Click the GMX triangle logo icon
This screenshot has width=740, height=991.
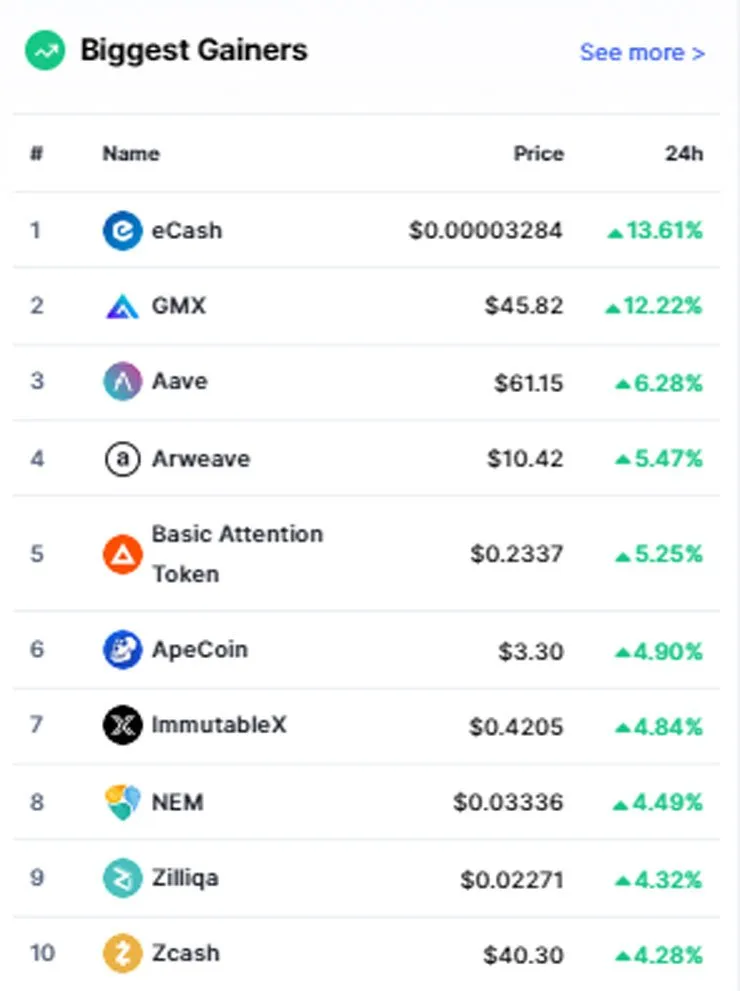click(x=123, y=307)
